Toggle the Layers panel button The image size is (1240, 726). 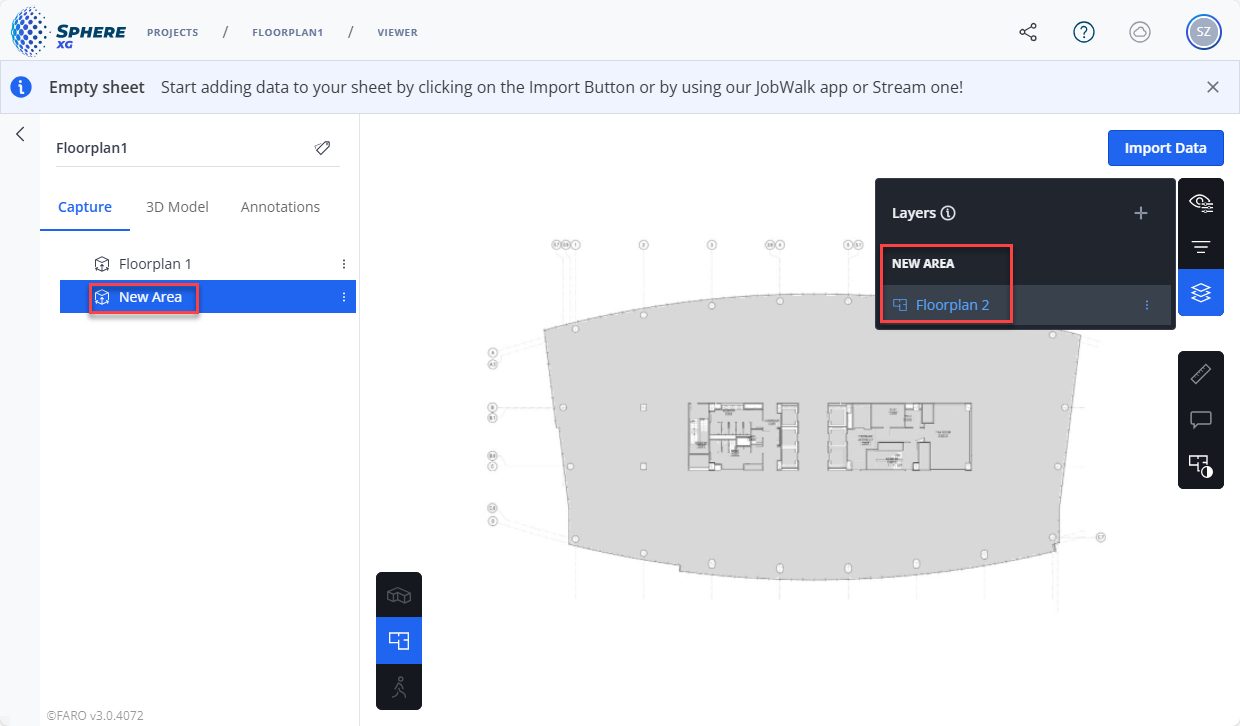[1201, 292]
